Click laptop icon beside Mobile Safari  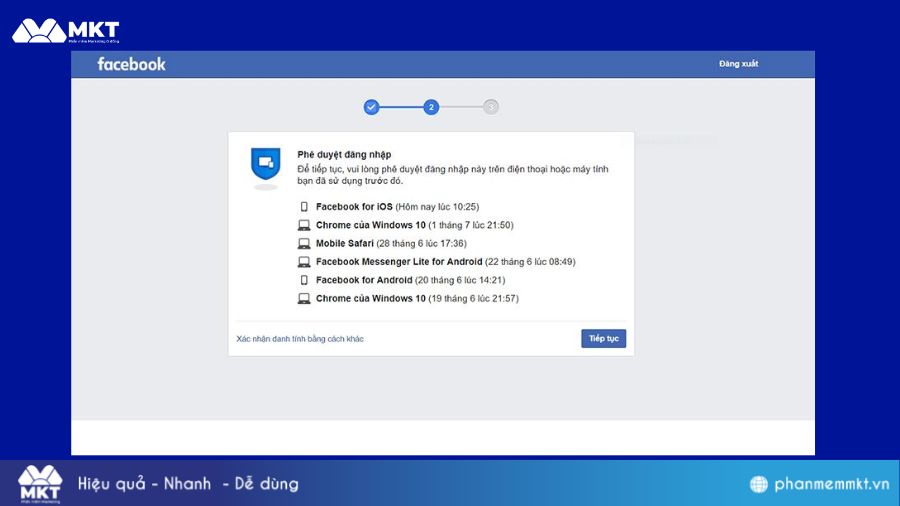click(x=304, y=243)
